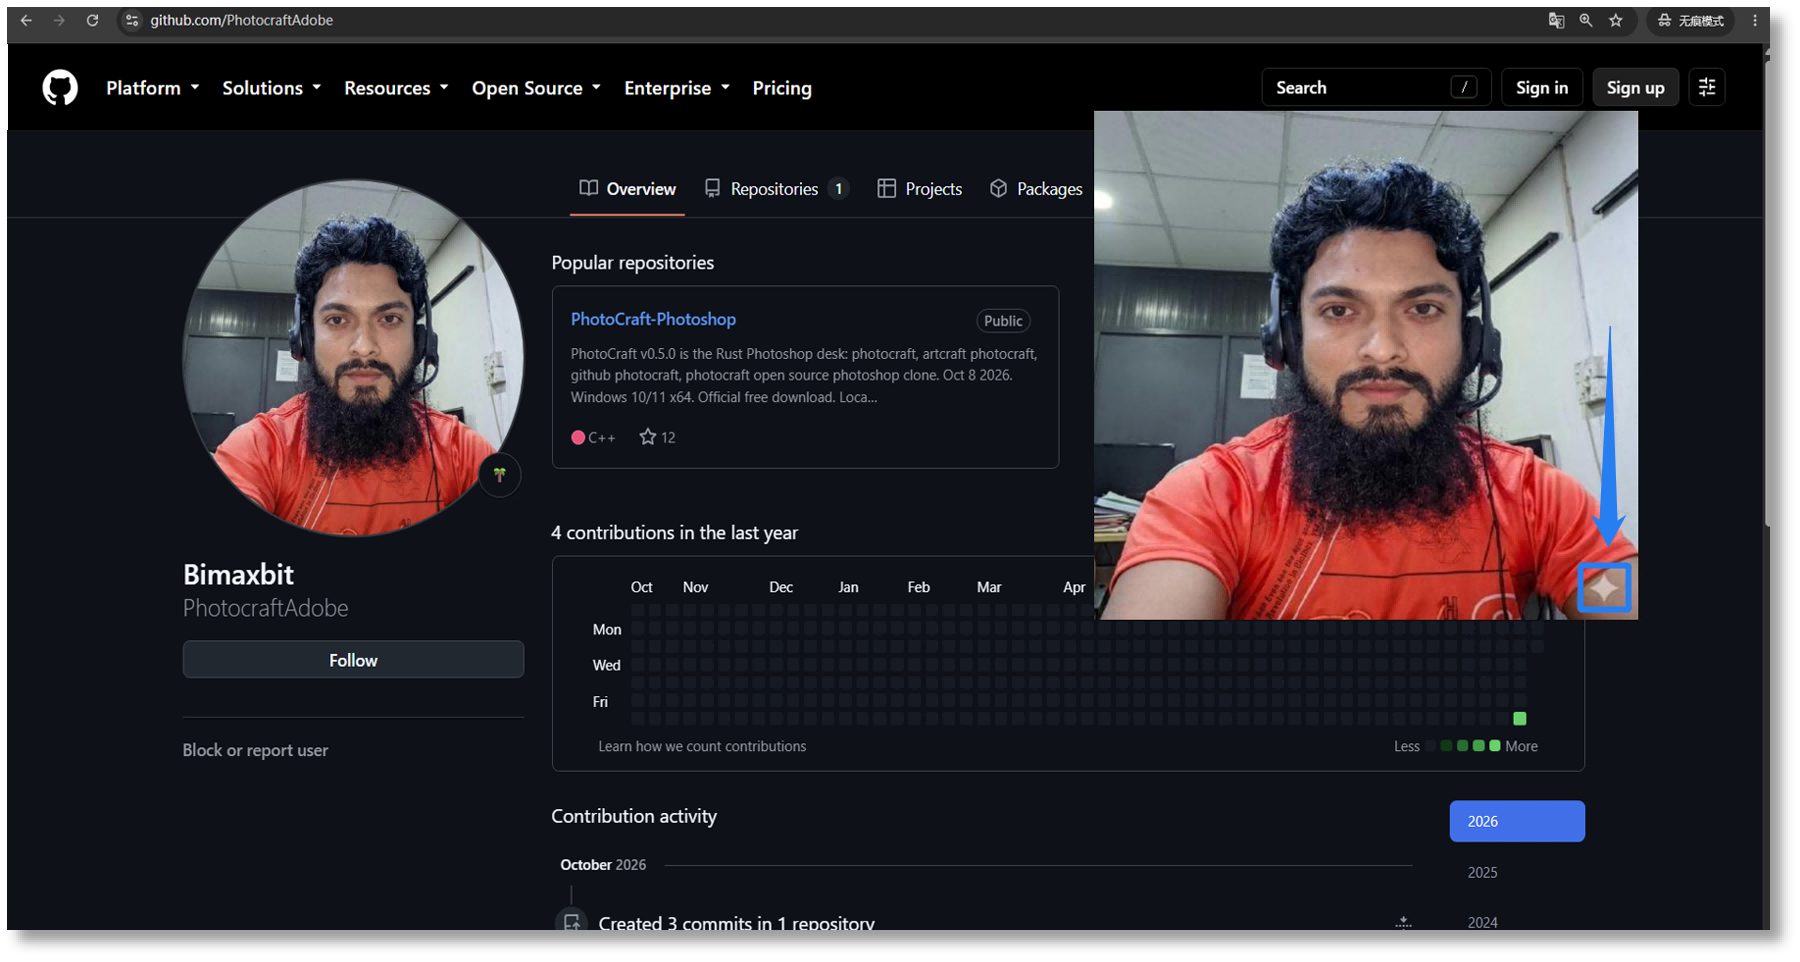Expand the Solutions dropdown menu

coord(272,88)
